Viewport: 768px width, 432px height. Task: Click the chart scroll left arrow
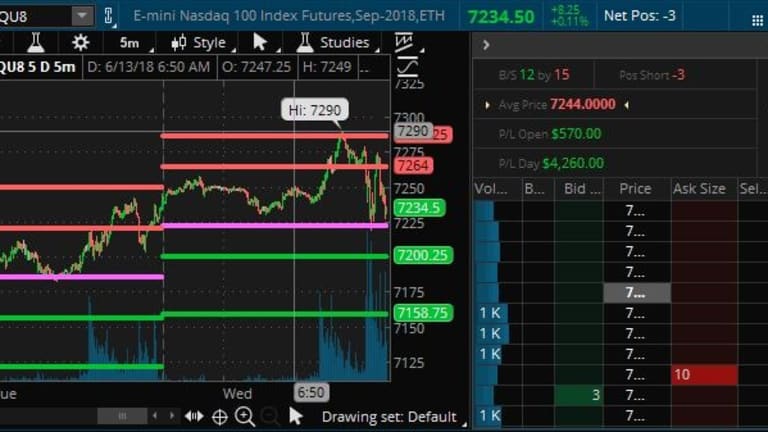(x=155, y=416)
